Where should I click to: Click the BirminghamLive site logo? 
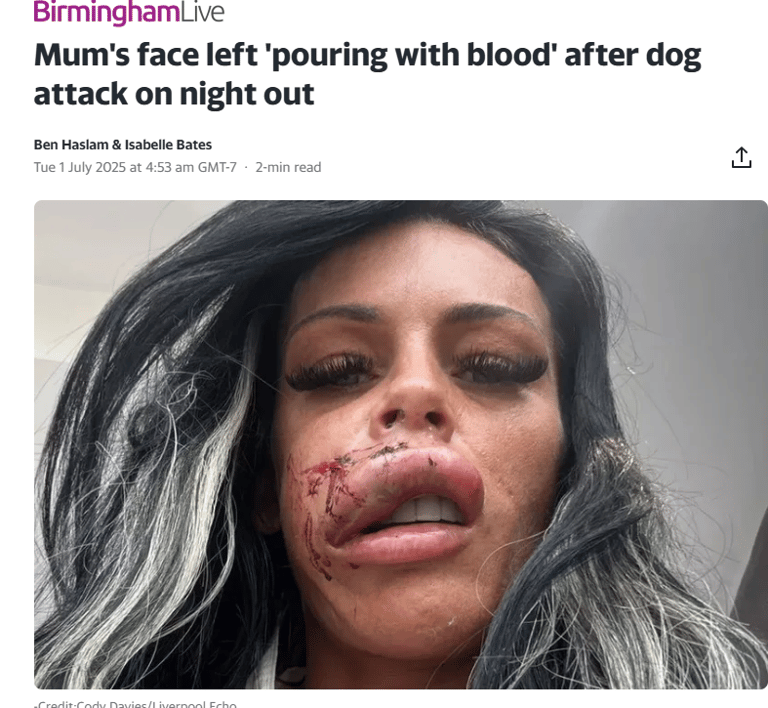click(x=129, y=13)
